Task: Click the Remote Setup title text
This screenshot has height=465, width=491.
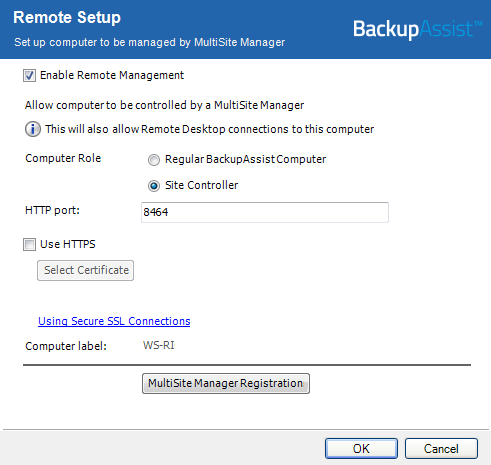Action: (x=67, y=17)
